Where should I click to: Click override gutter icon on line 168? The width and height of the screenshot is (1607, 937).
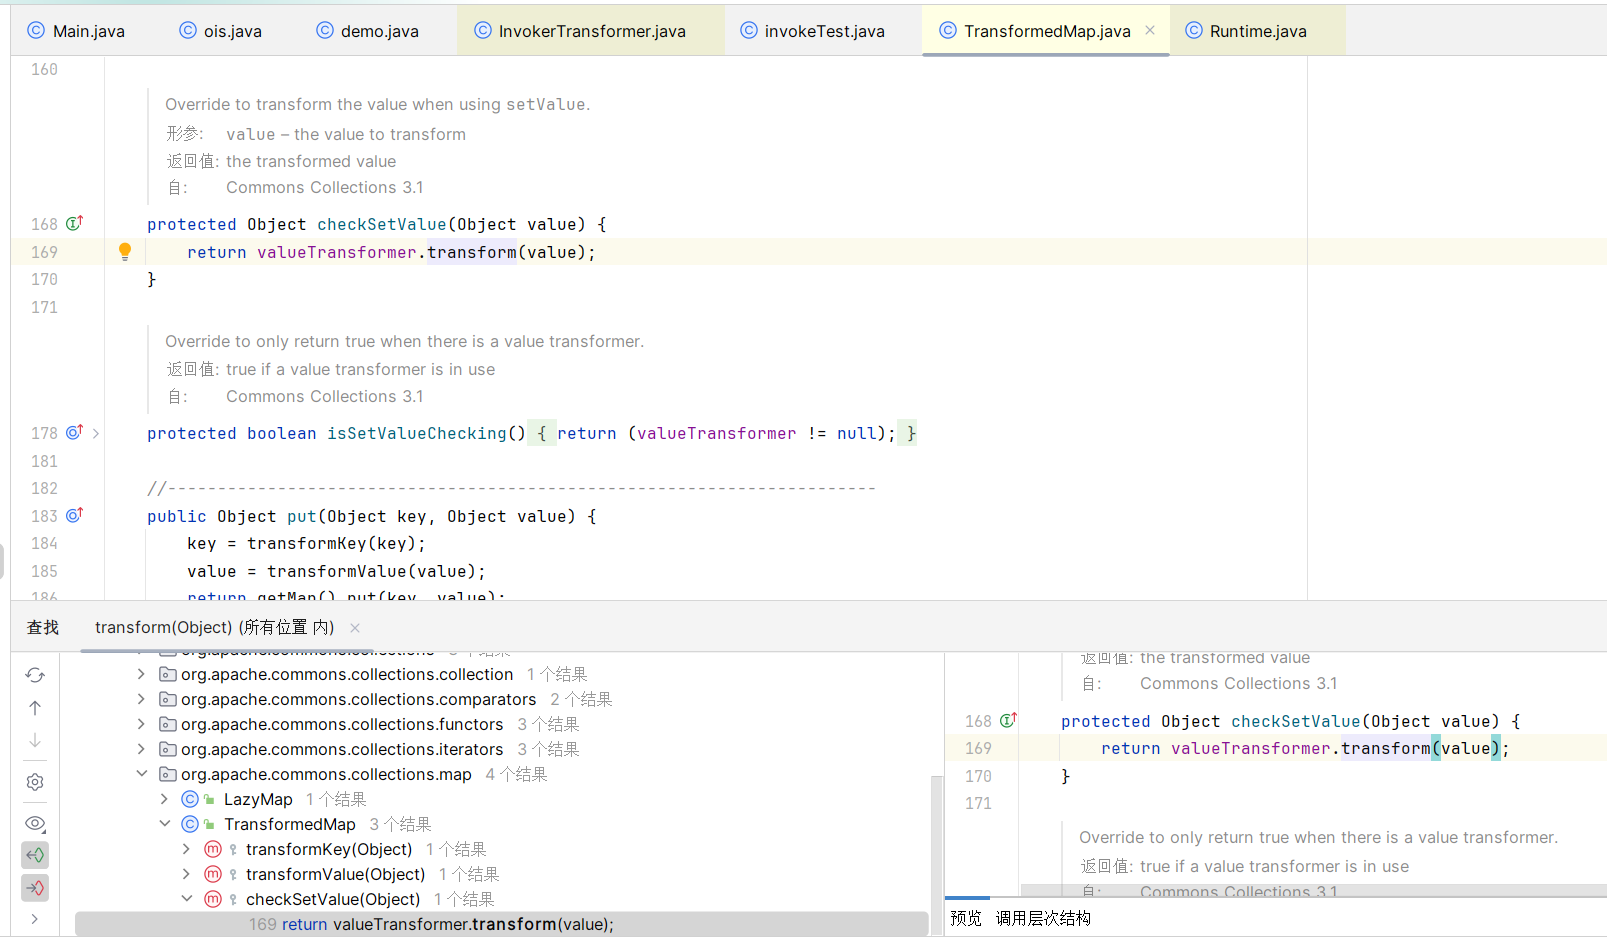point(75,223)
